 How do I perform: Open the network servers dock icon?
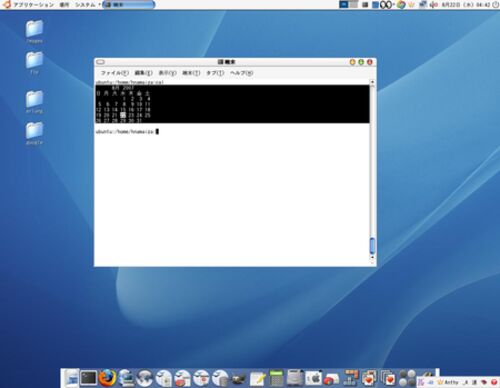pos(351,378)
